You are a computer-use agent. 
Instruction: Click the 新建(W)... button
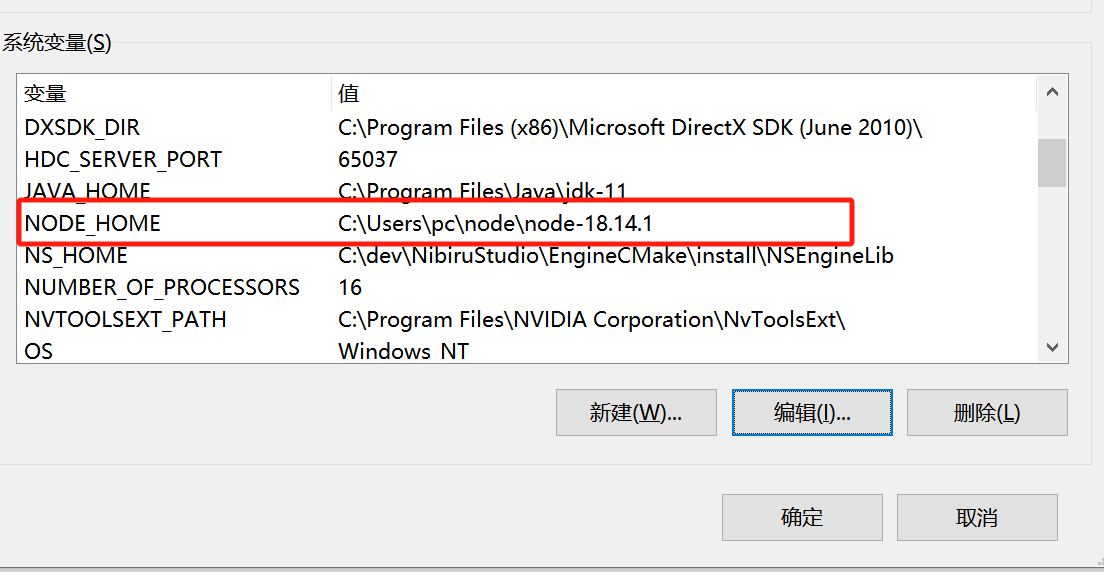(x=636, y=412)
